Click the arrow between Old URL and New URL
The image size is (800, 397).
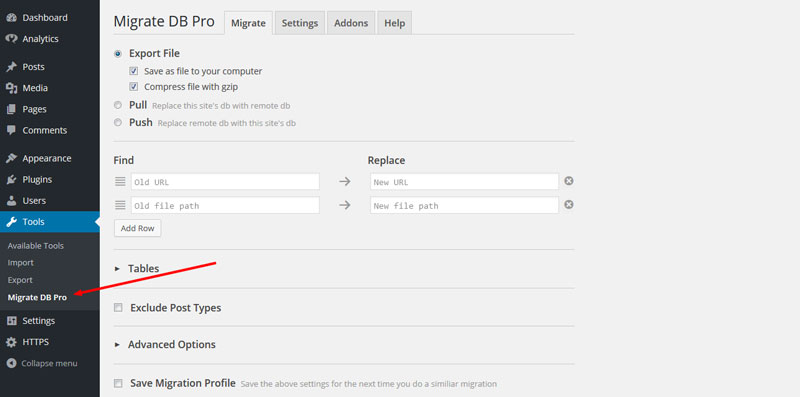point(345,182)
